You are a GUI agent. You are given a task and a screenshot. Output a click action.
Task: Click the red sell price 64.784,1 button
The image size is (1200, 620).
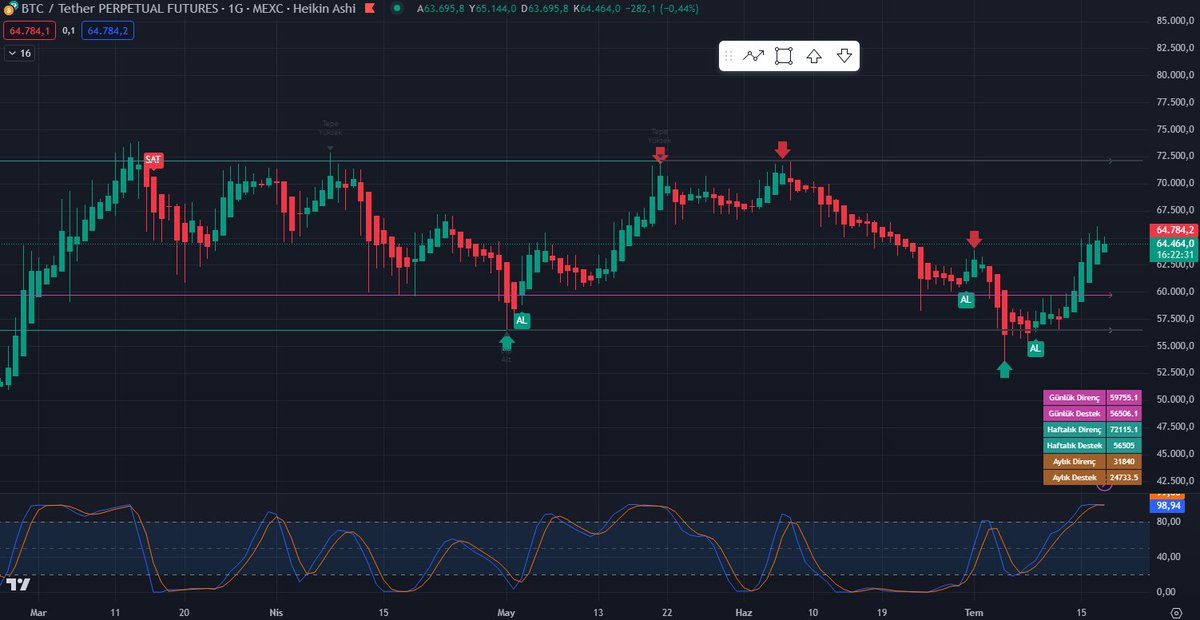(28, 32)
